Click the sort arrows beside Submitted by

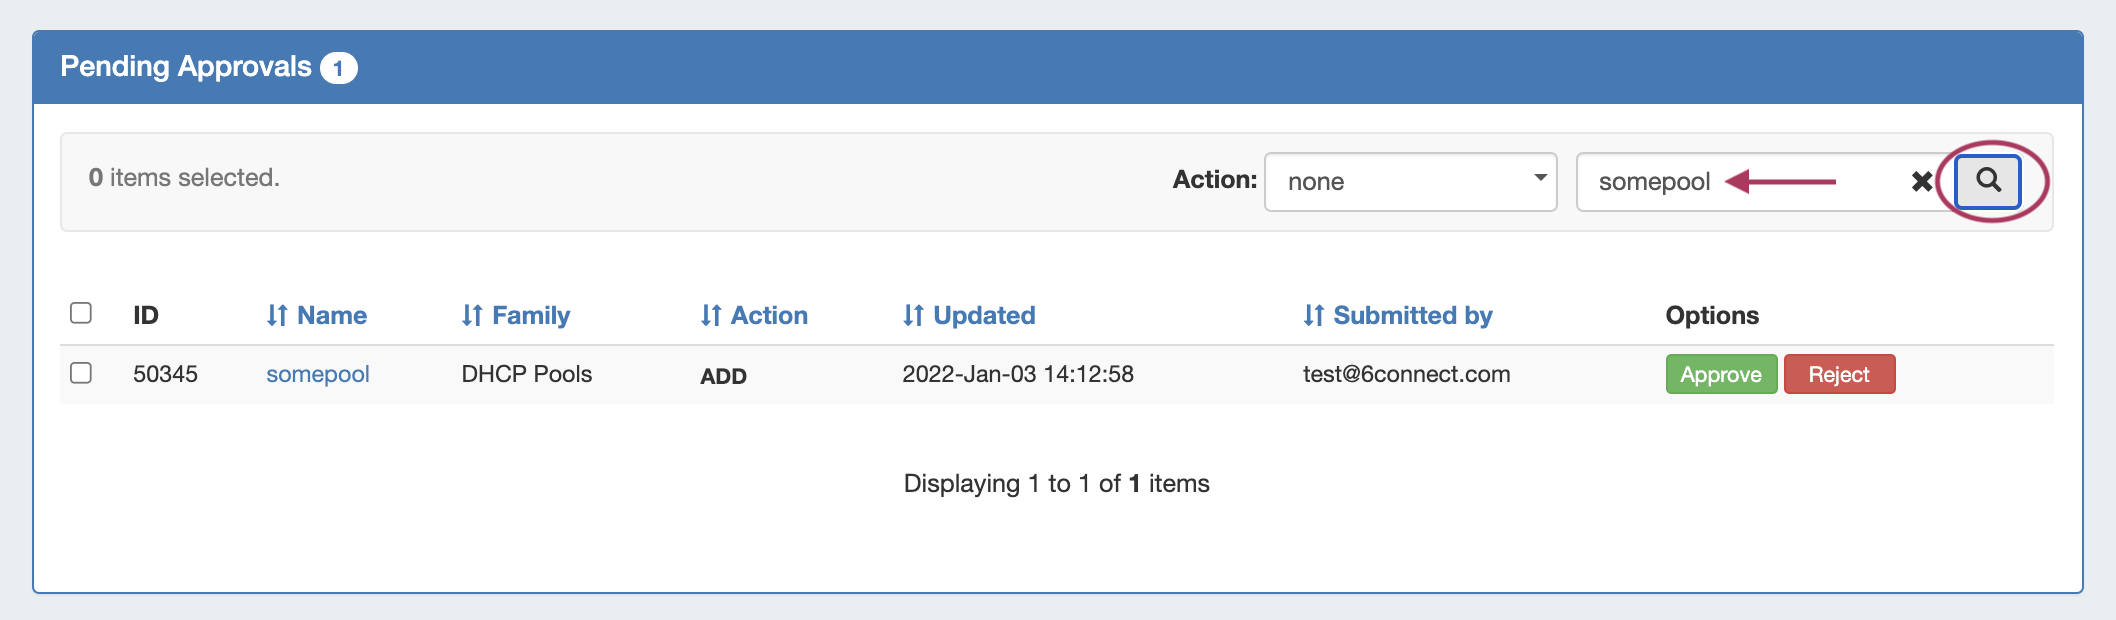pyautogui.click(x=1313, y=316)
